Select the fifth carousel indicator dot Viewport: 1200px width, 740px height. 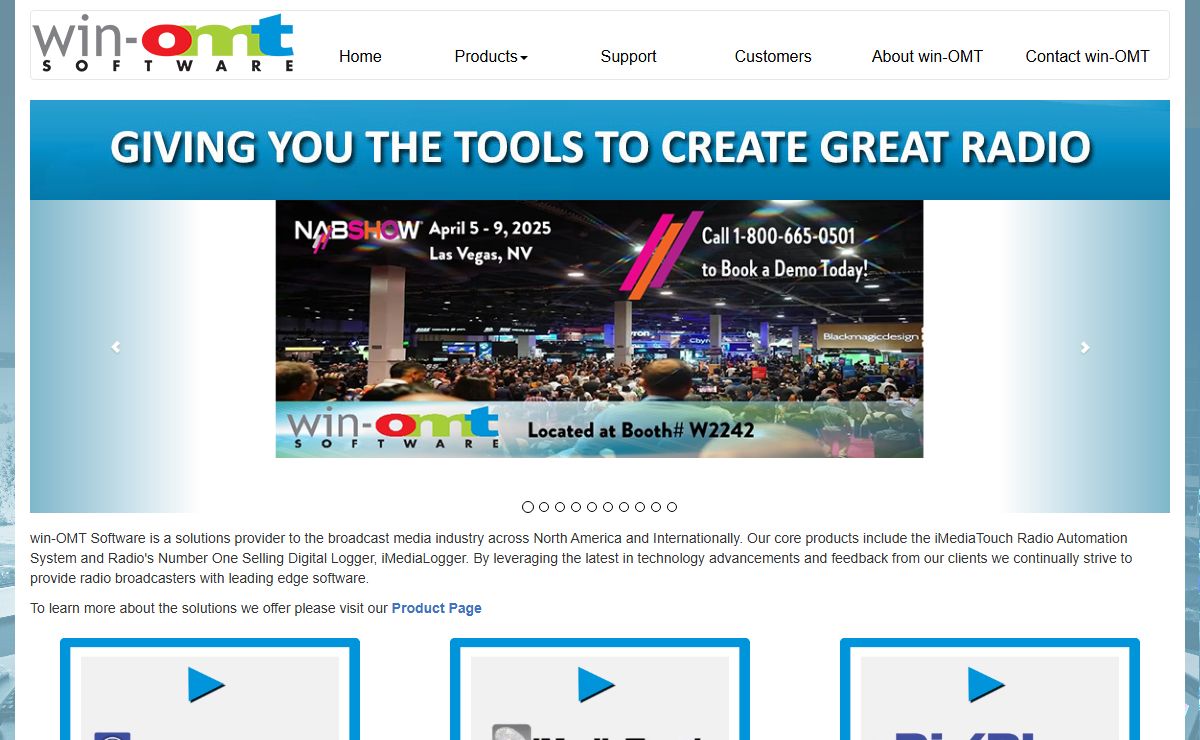point(592,507)
